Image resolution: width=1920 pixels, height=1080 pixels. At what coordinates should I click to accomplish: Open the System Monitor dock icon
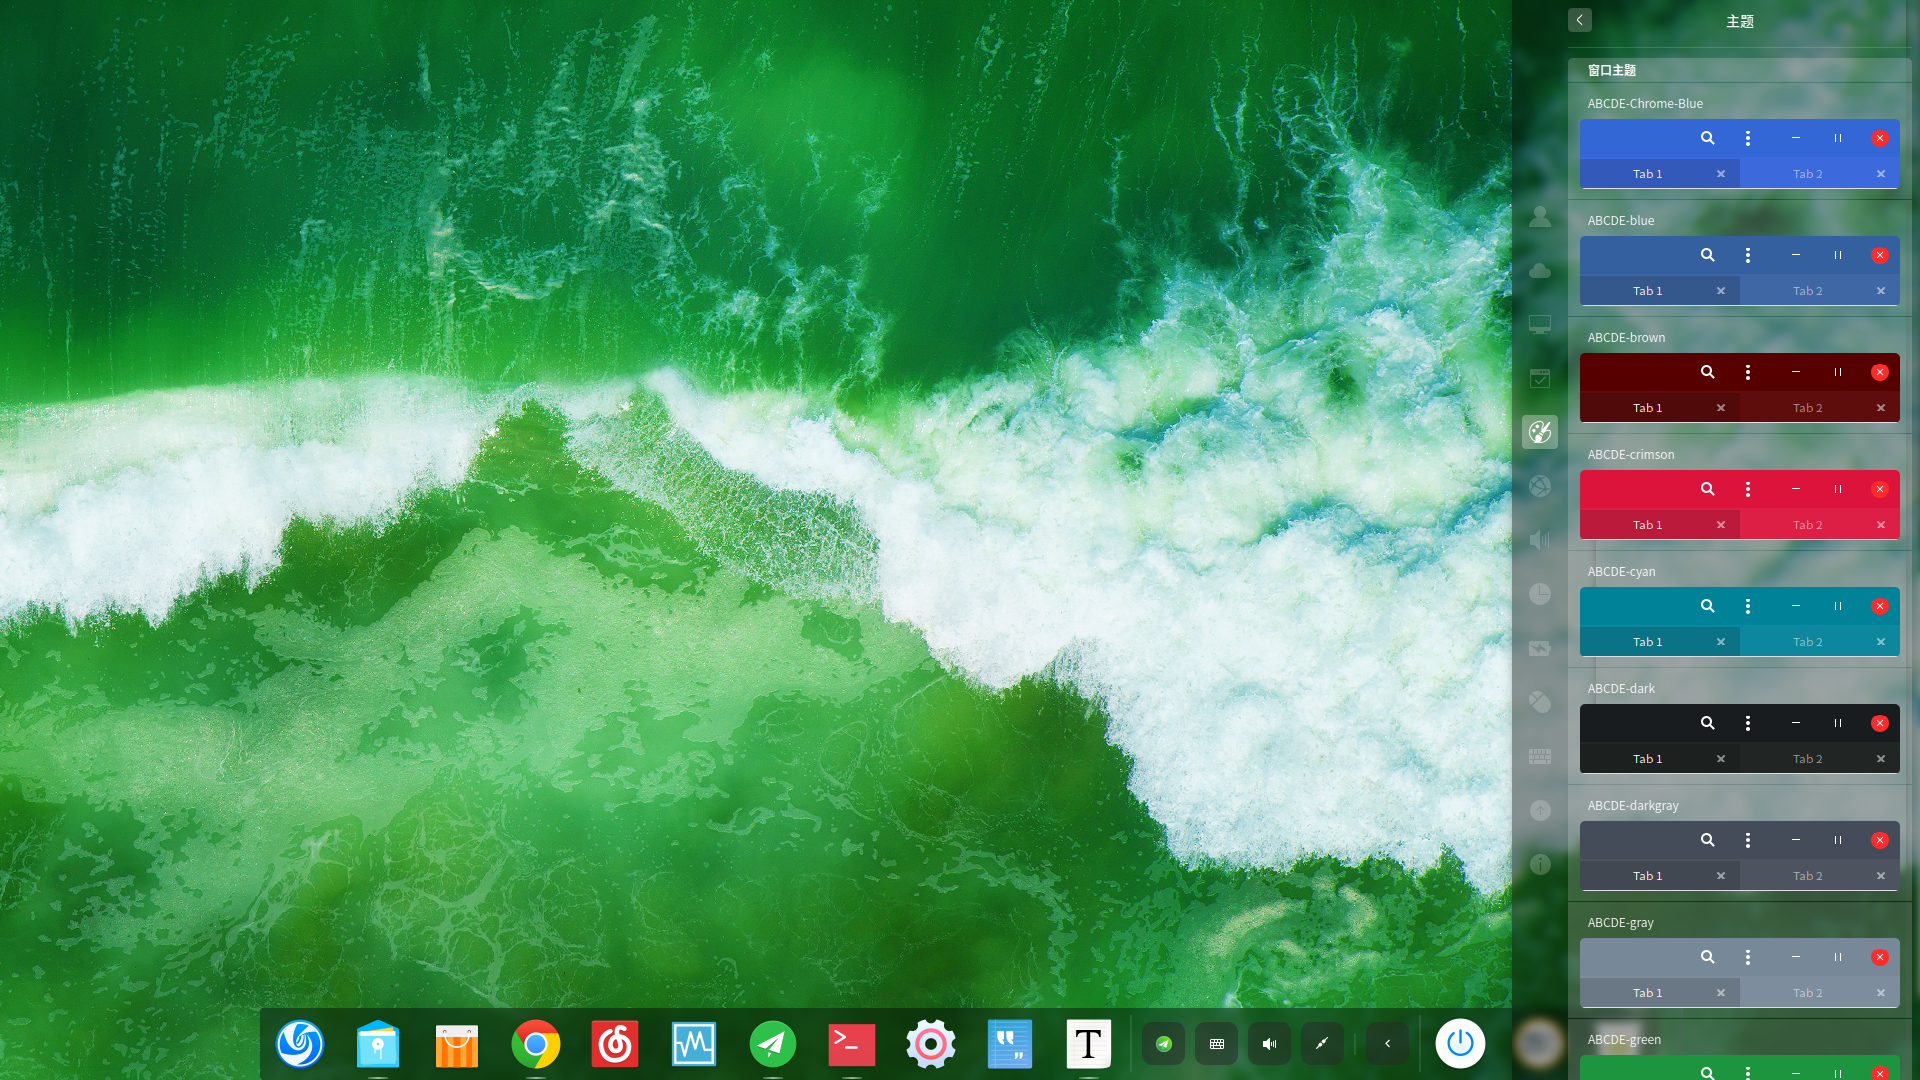click(694, 1044)
